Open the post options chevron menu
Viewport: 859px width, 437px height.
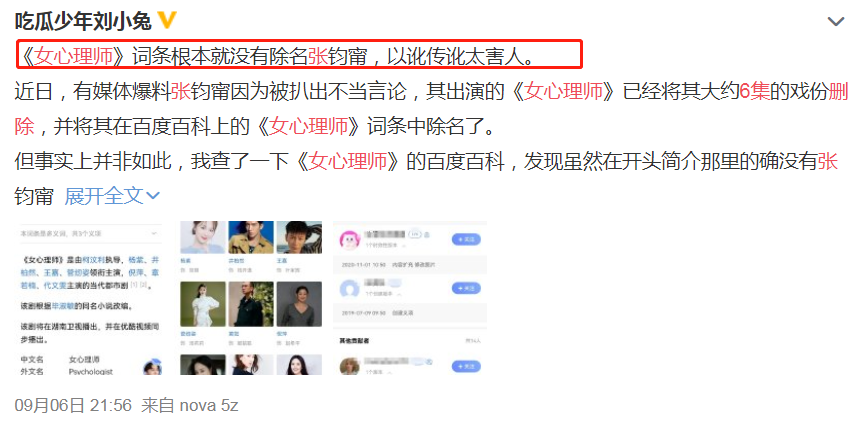pos(835,21)
